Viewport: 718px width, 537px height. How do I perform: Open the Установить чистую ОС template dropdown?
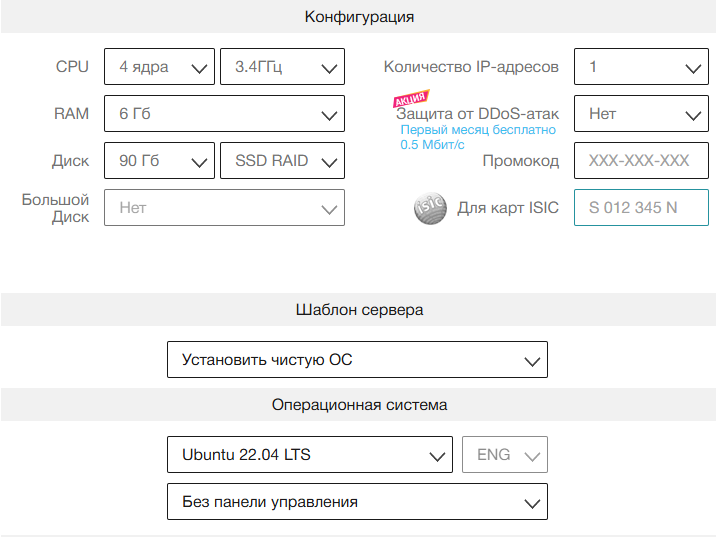coord(357,360)
